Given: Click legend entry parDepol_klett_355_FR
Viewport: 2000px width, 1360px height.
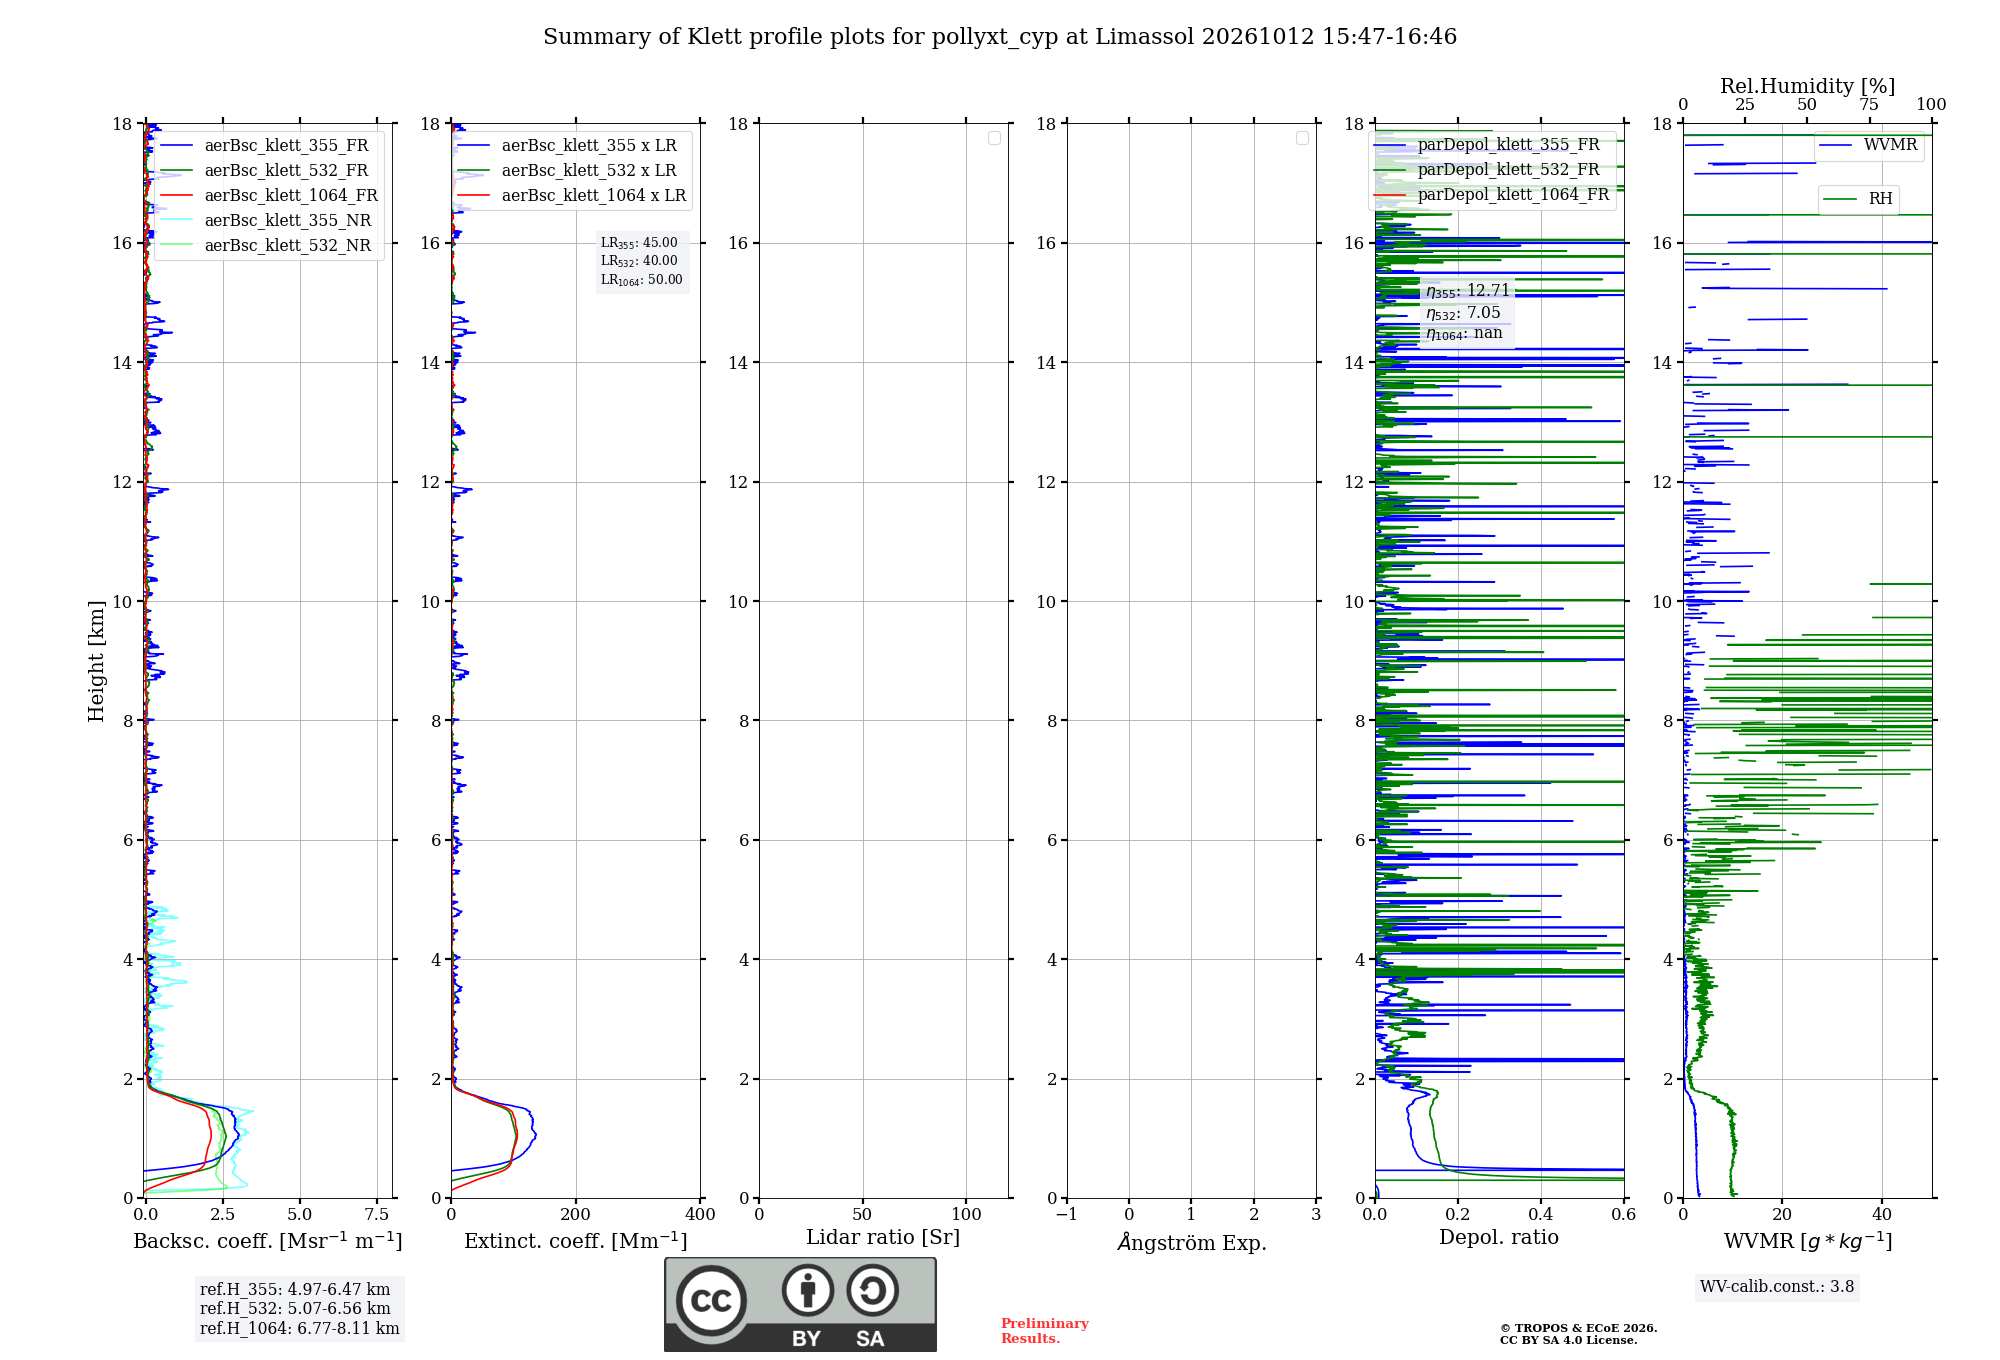Looking at the screenshot, I should coord(1487,145).
